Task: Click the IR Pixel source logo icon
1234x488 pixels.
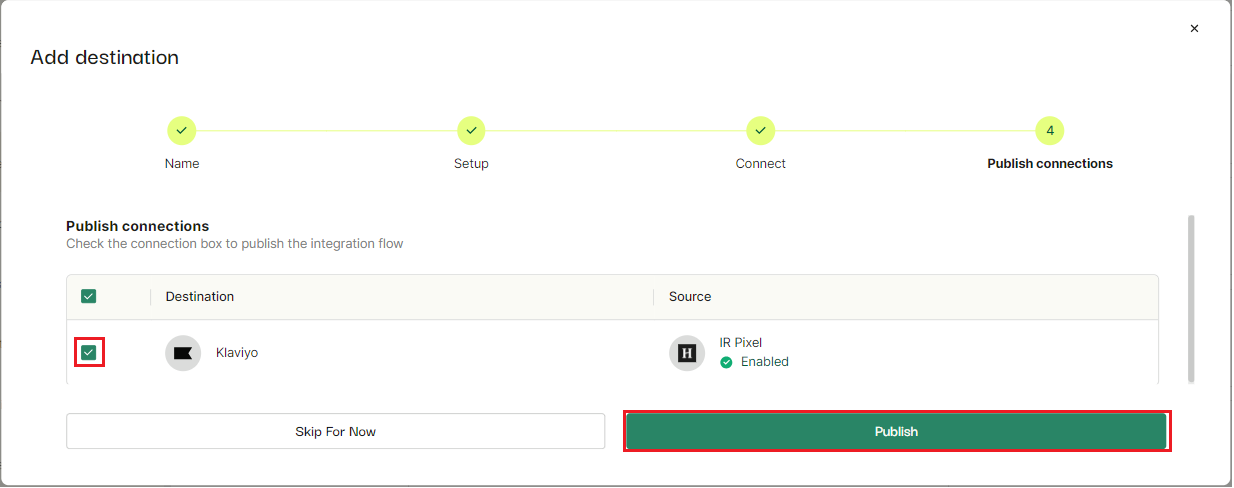Action: click(687, 353)
